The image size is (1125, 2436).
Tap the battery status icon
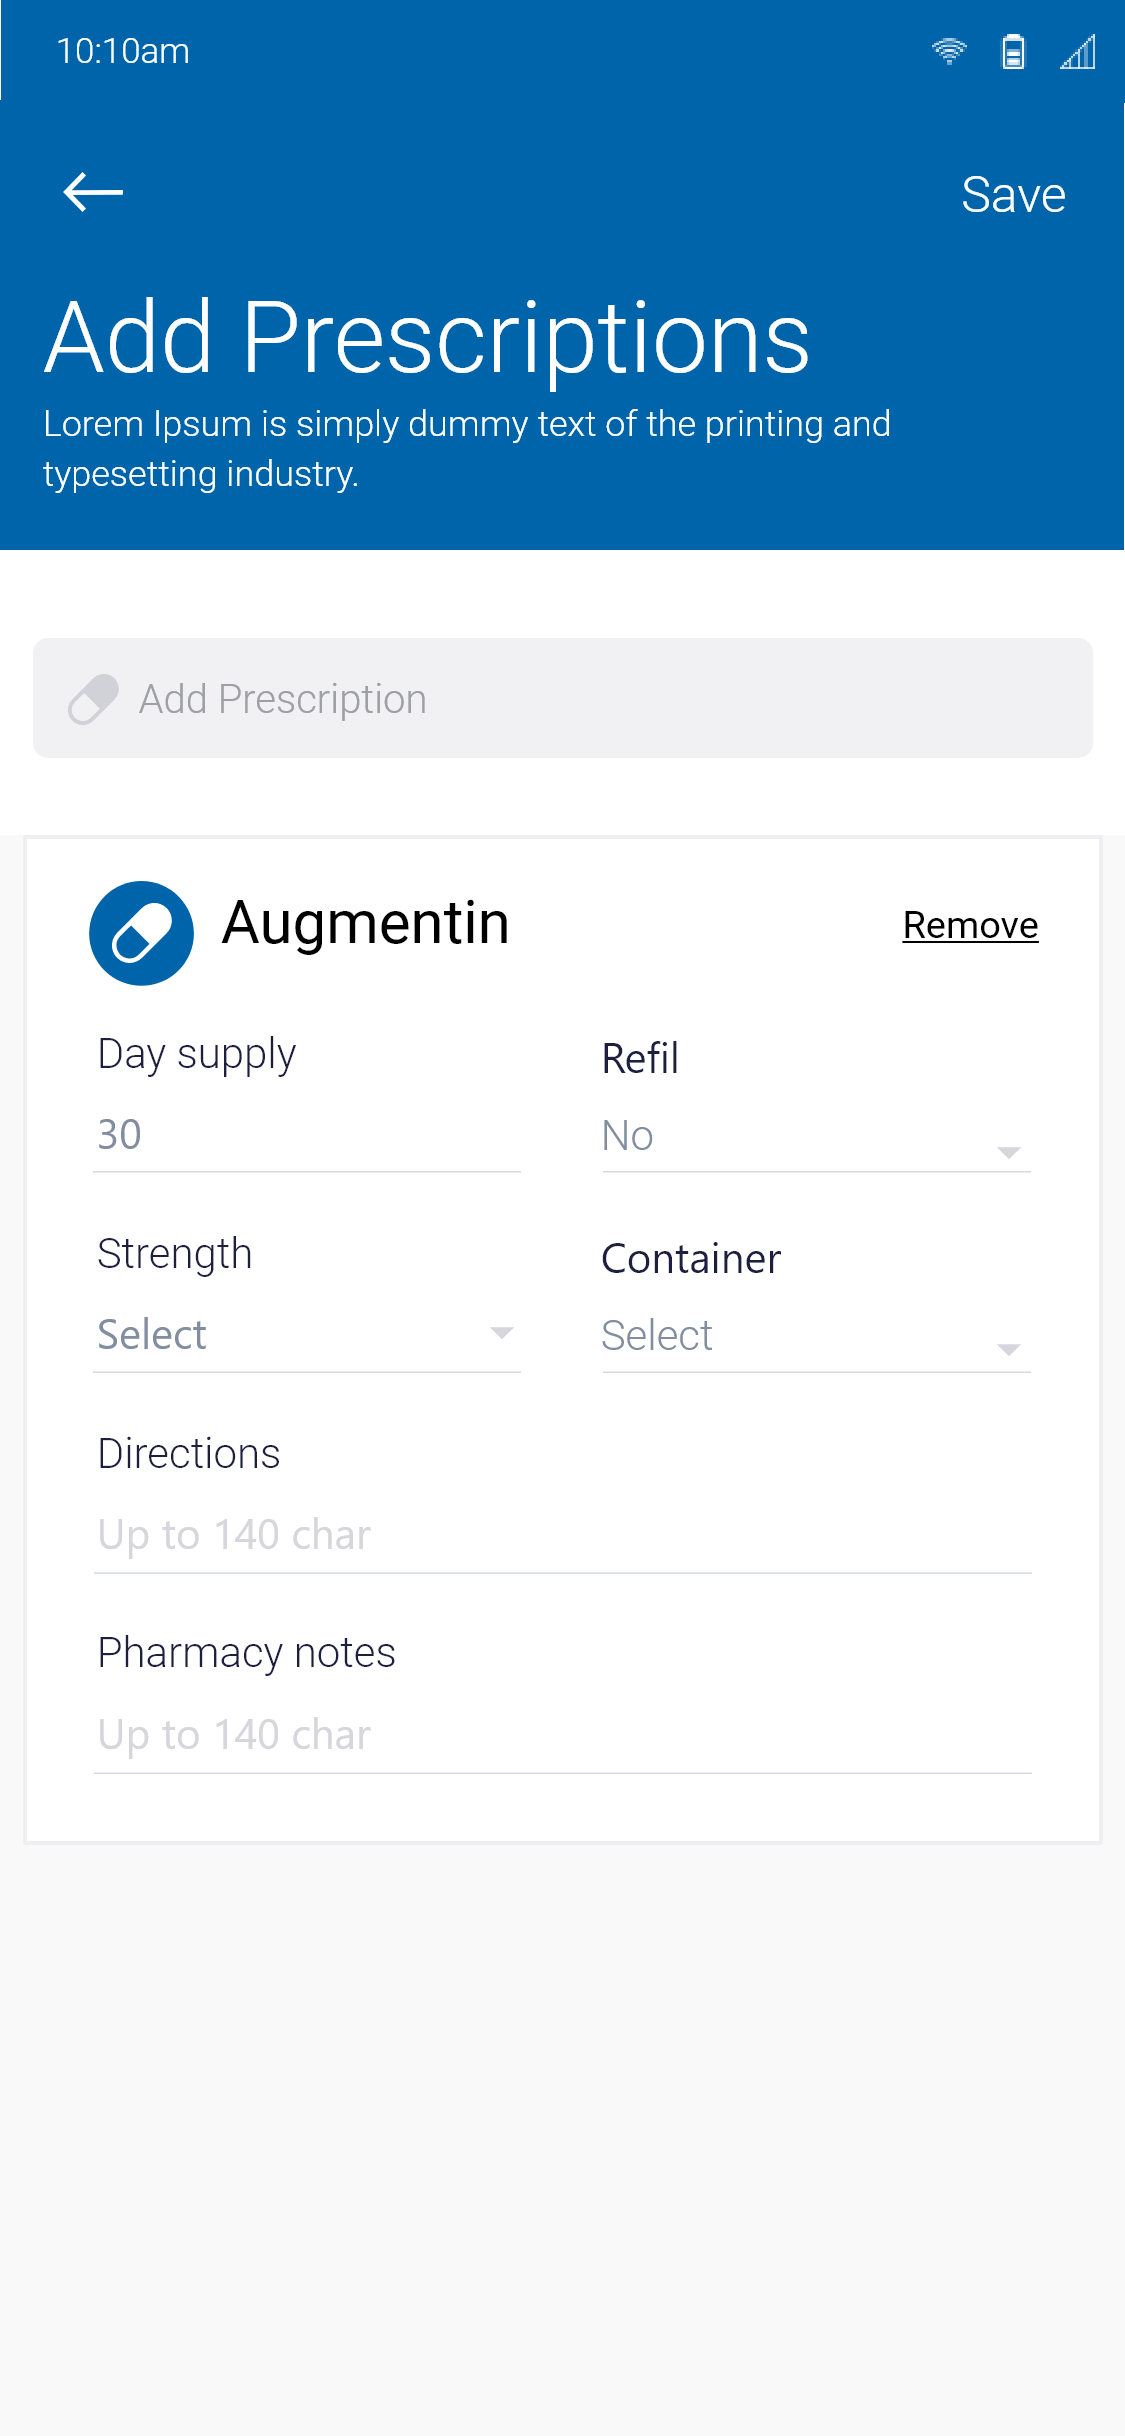coord(1013,51)
